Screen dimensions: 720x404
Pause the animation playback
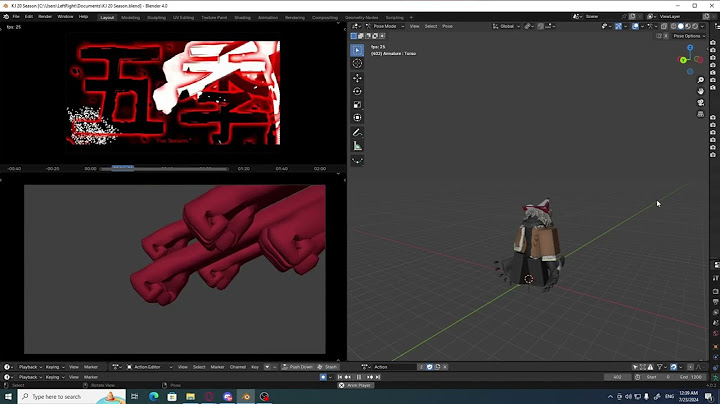tap(359, 377)
